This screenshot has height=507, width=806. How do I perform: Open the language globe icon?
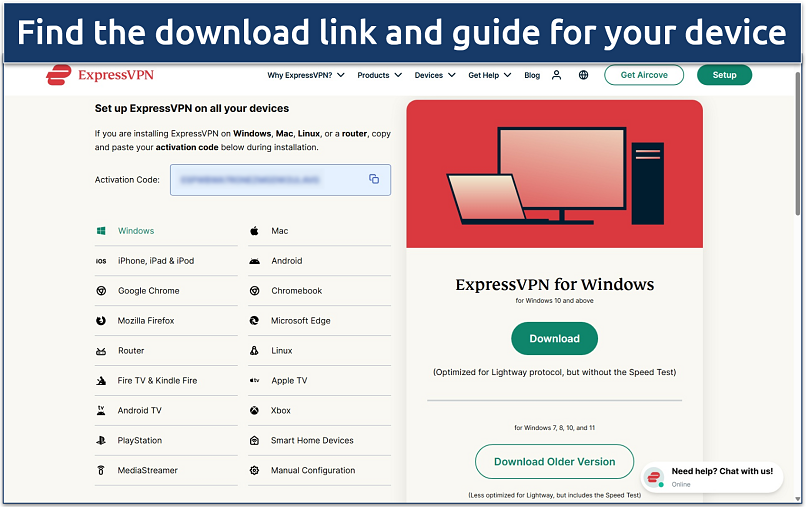coord(583,75)
